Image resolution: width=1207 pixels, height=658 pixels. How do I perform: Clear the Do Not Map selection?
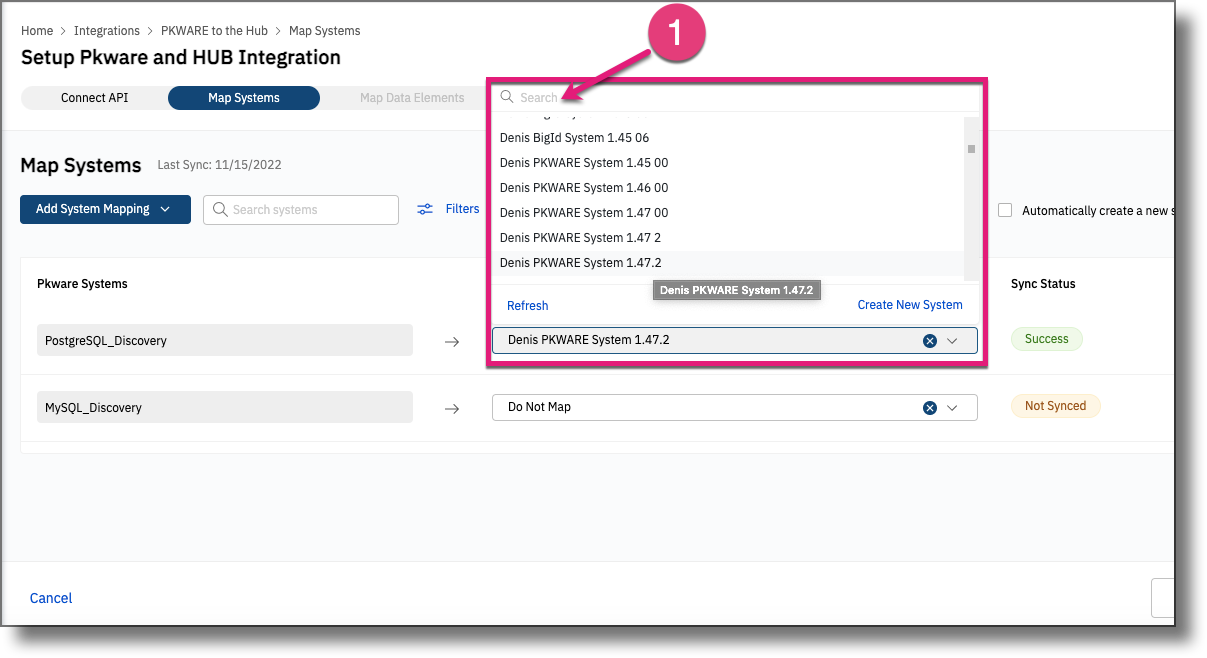coord(929,407)
